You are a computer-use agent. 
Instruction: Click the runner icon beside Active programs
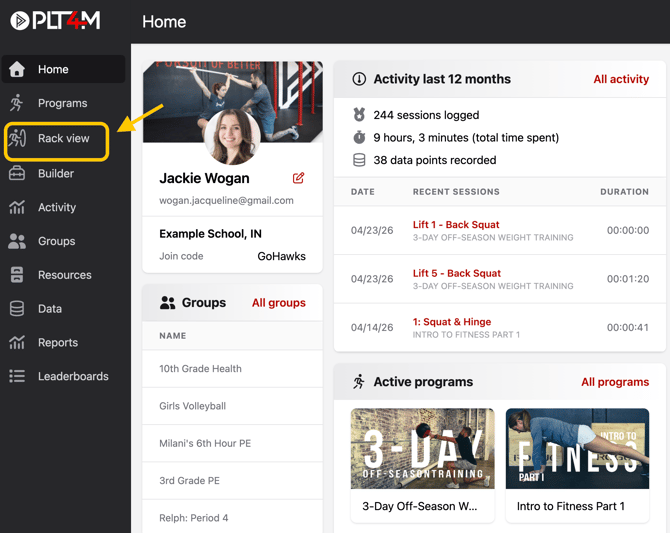(x=359, y=382)
